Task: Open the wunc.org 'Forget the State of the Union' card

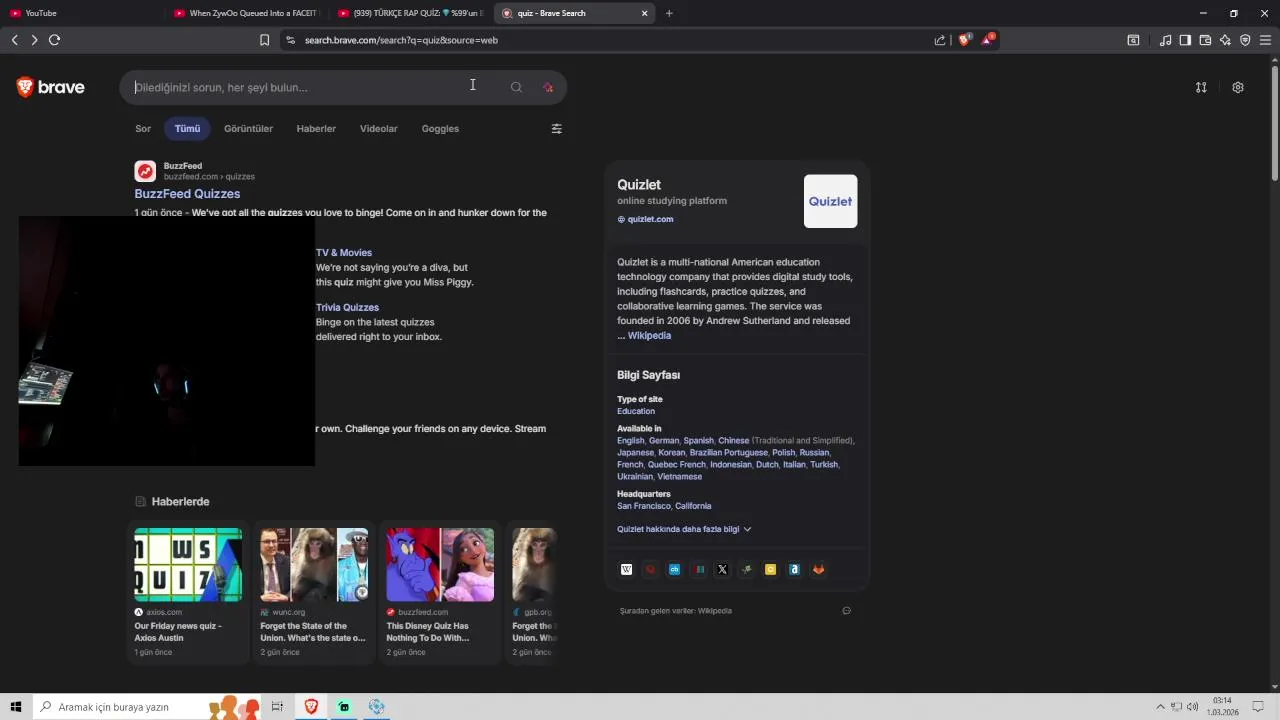Action: (x=314, y=593)
